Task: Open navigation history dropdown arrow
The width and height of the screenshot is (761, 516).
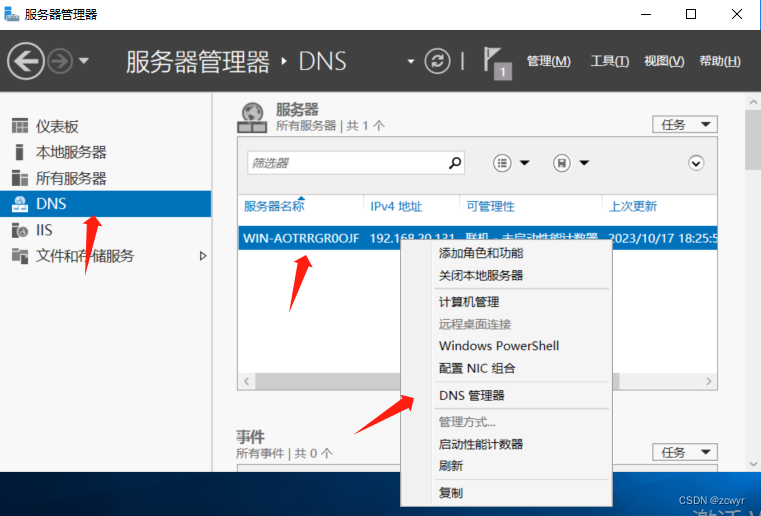Action: 83,61
